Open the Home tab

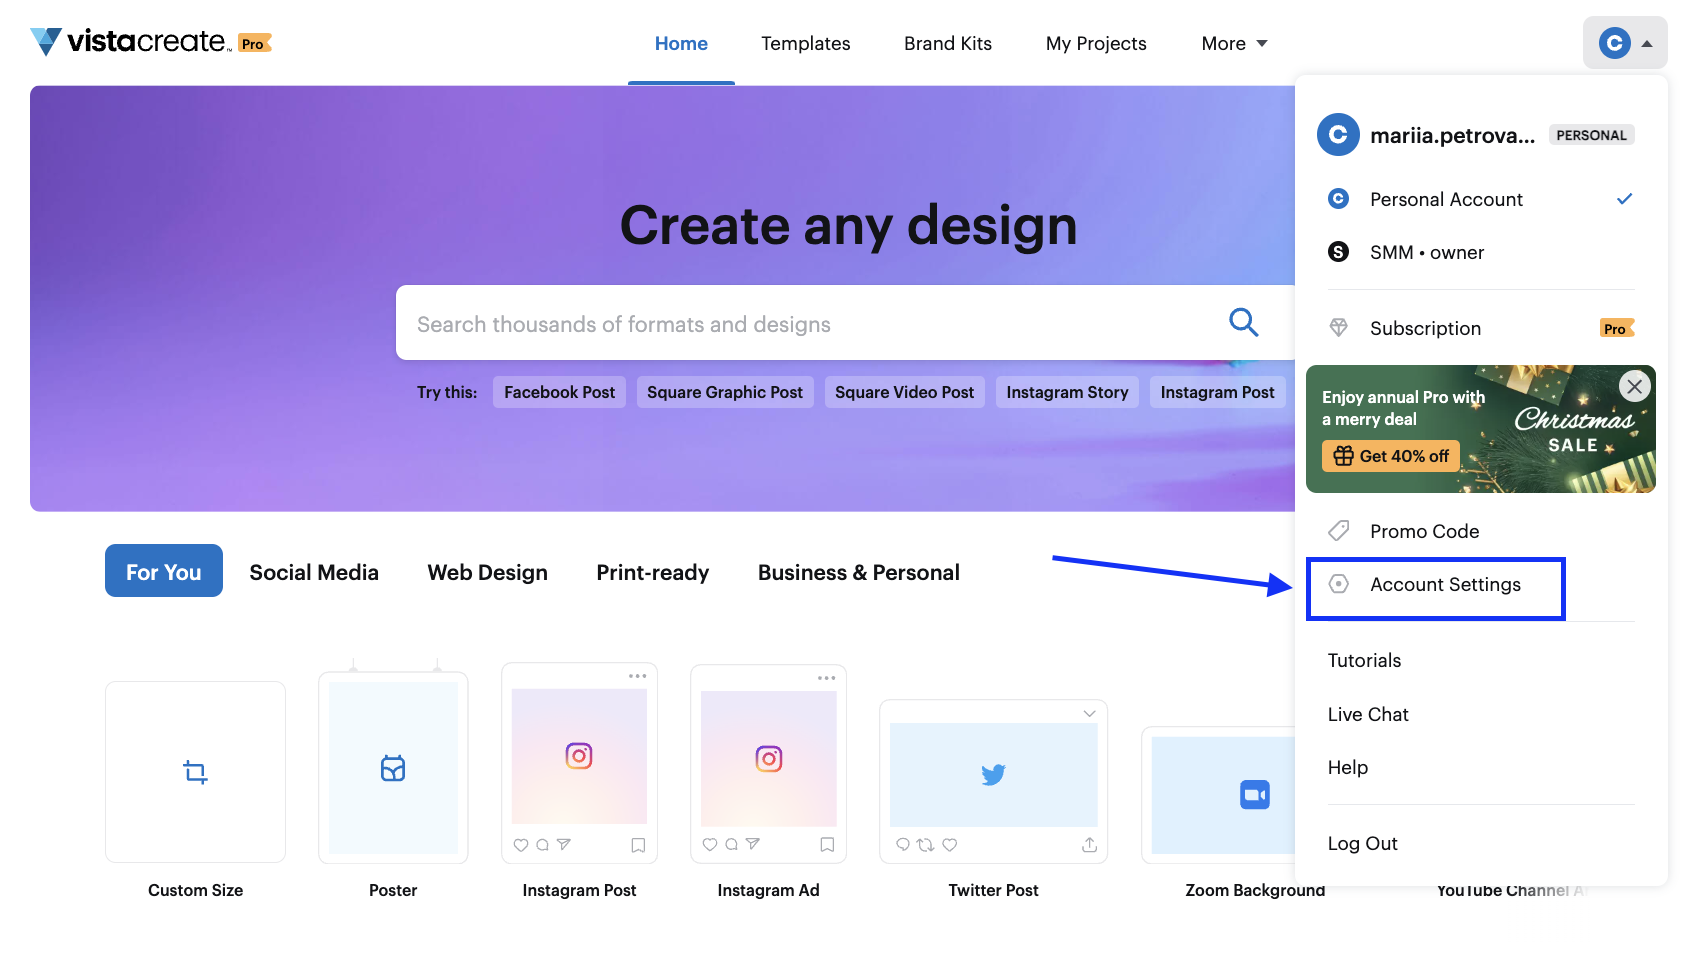[x=681, y=43]
